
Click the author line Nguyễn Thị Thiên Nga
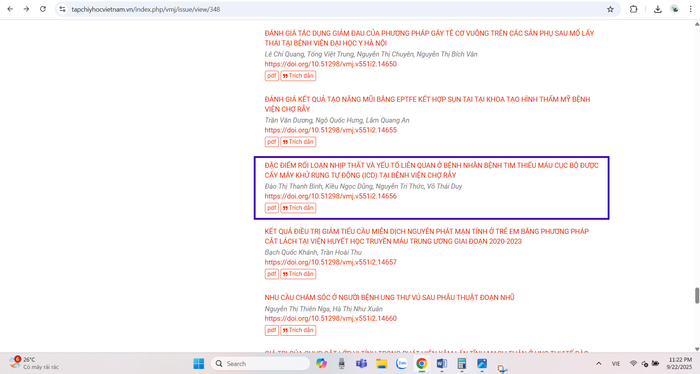coord(323,309)
